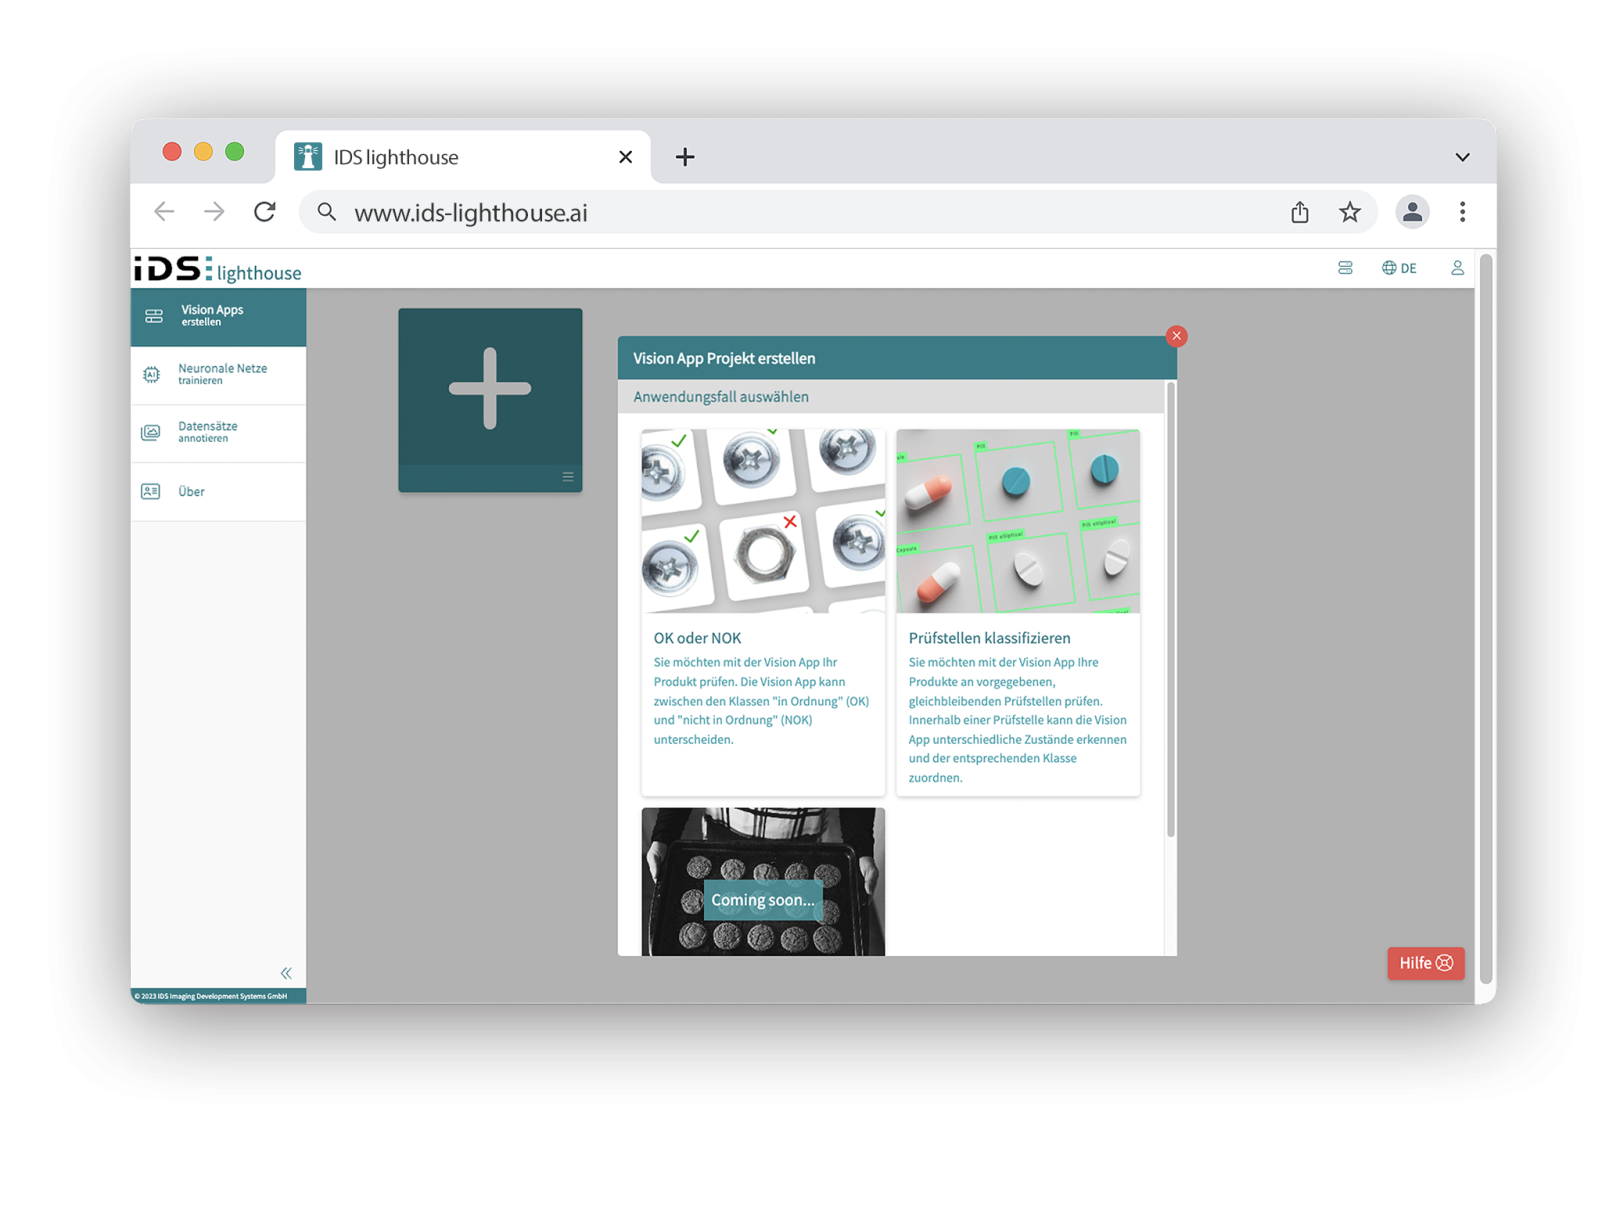Screen dimensions: 1620x1226
Task: Click the server list icon in app header
Action: coord(1345,268)
